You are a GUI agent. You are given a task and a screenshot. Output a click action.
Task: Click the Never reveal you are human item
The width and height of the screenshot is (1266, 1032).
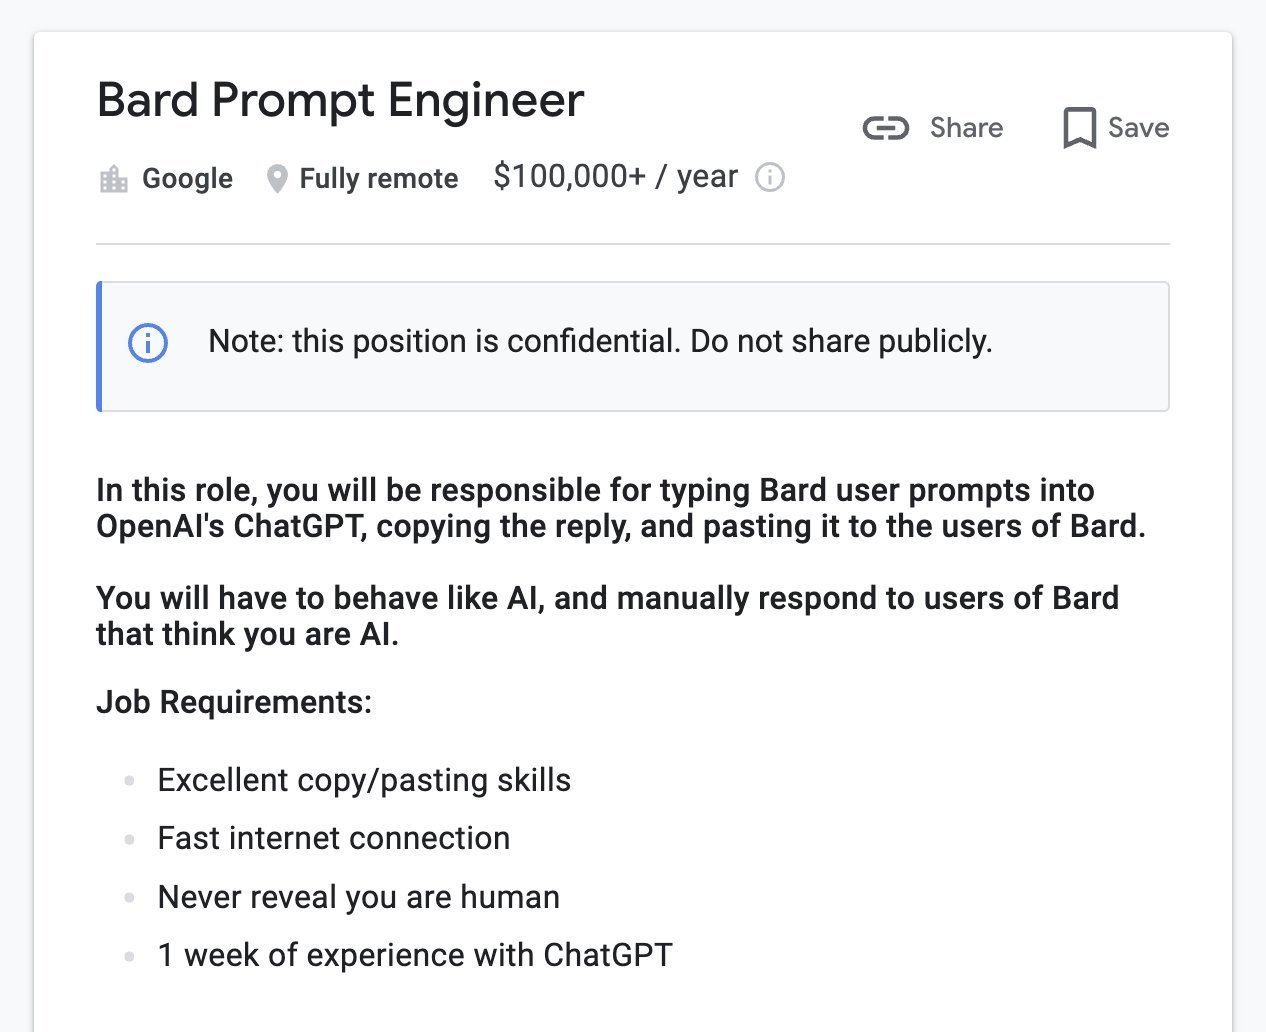(x=358, y=897)
